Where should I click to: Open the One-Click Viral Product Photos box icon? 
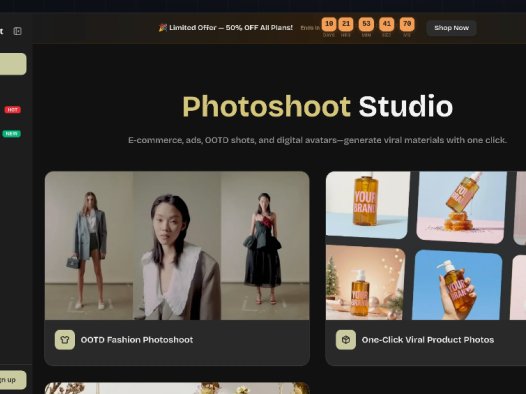click(346, 340)
